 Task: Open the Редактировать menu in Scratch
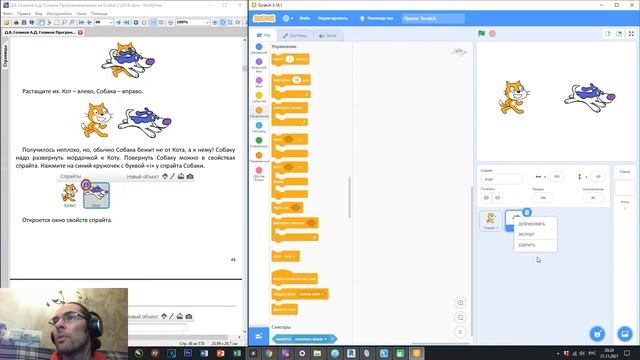333,18
